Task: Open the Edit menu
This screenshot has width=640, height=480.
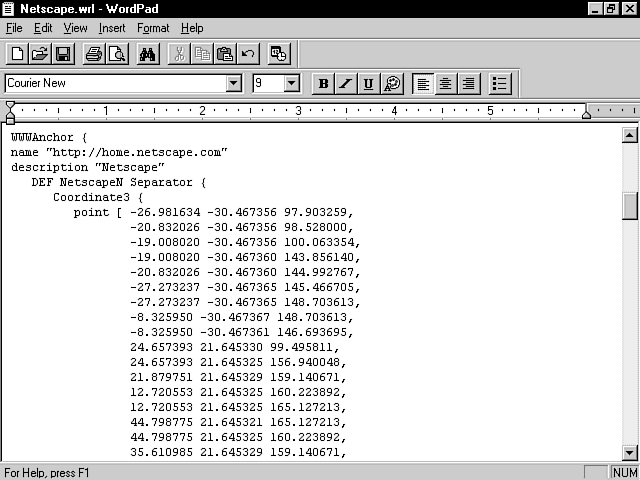Action: tap(43, 28)
